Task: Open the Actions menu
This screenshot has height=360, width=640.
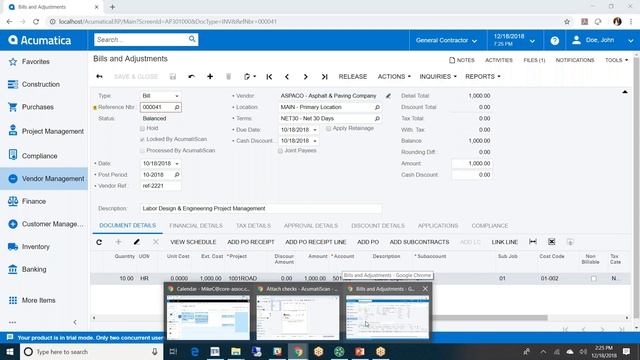Action: (394, 76)
